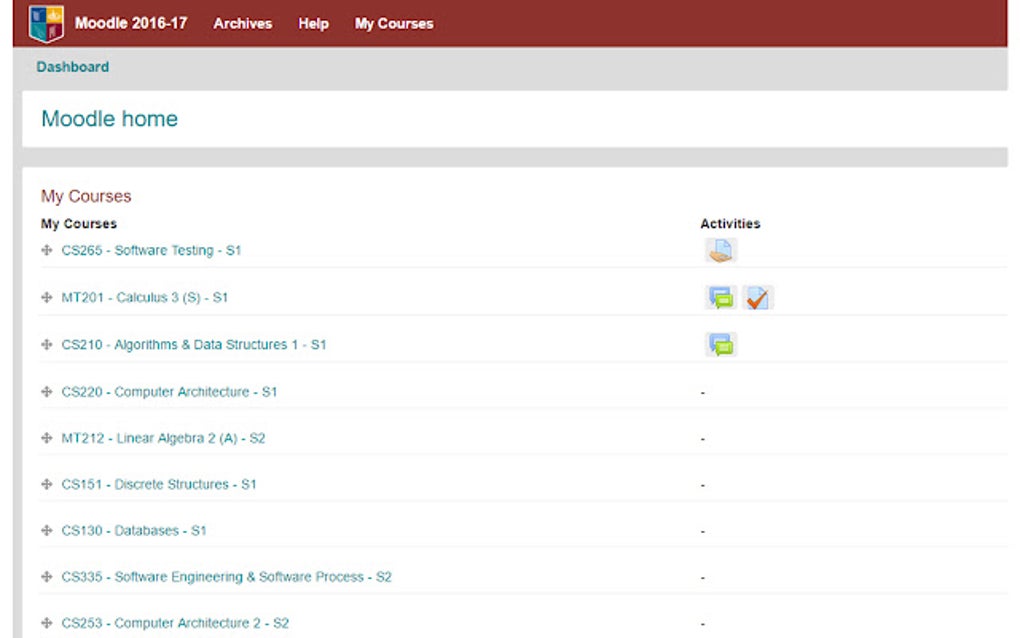Viewport: 1020px width, 638px height.
Task: Open the Help menu item
Action: (x=313, y=23)
